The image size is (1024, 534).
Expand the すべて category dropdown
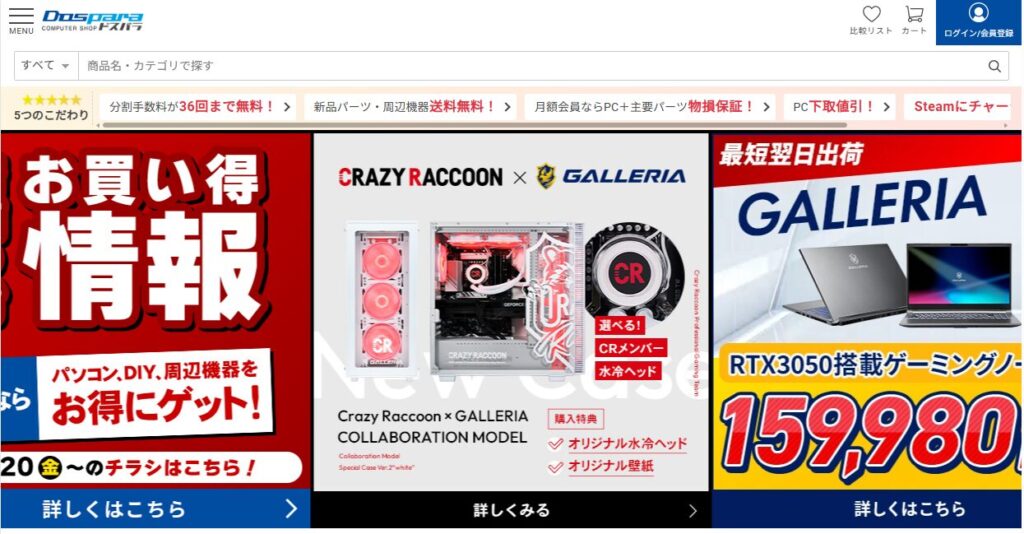46,65
